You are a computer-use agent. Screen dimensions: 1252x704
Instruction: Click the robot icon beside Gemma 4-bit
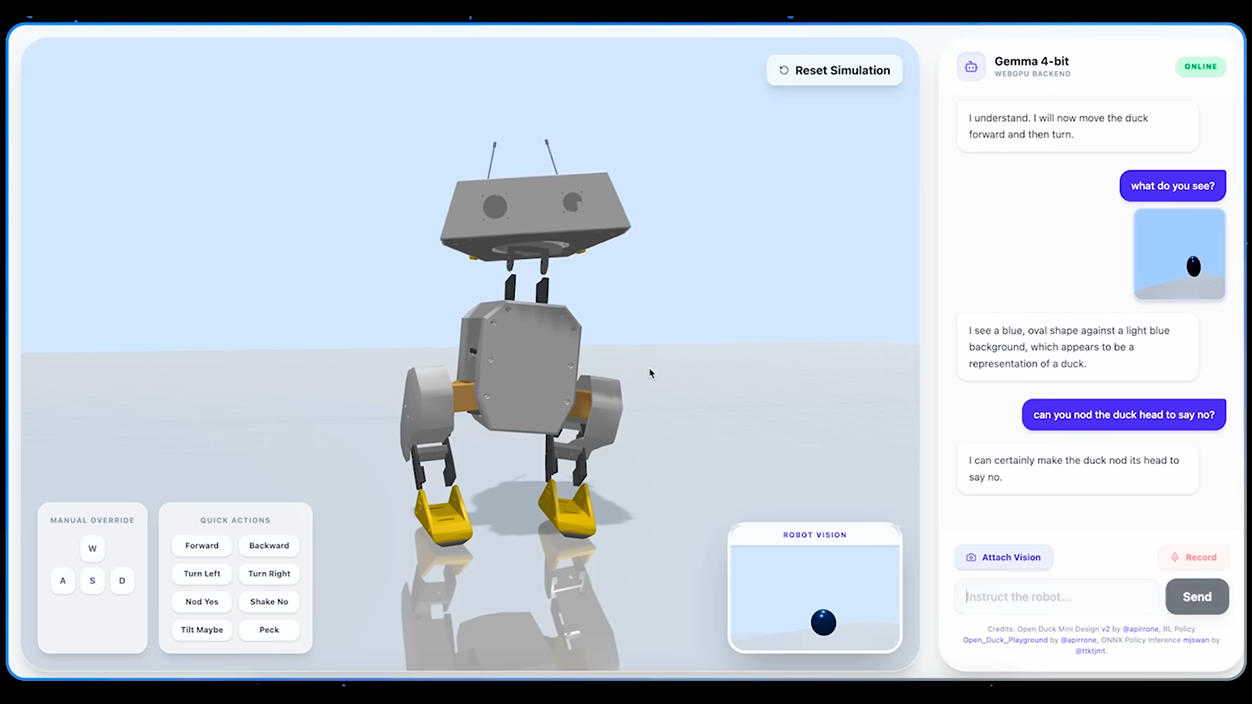(x=970, y=67)
